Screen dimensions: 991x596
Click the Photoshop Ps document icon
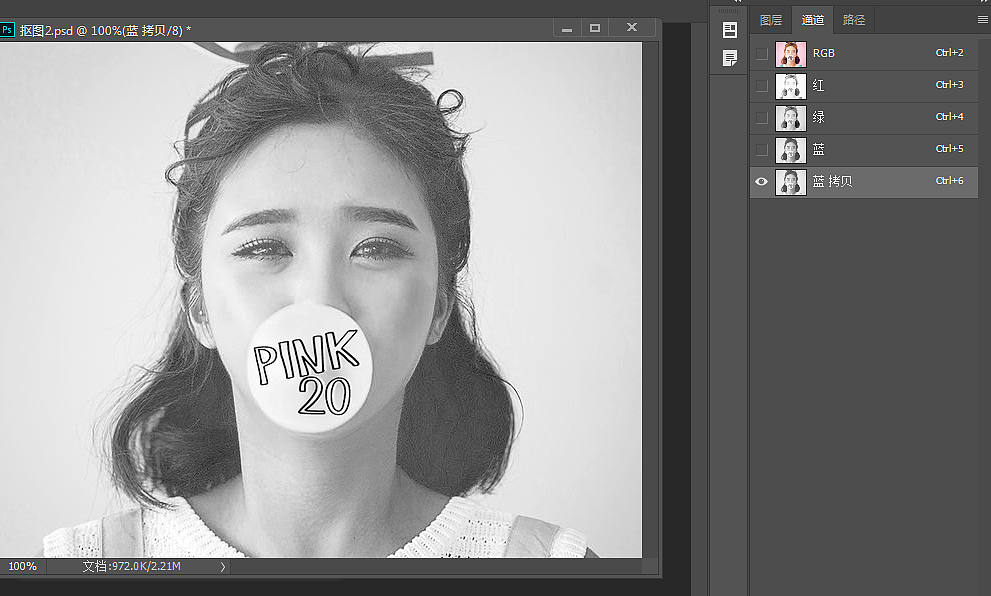click(x=7, y=30)
